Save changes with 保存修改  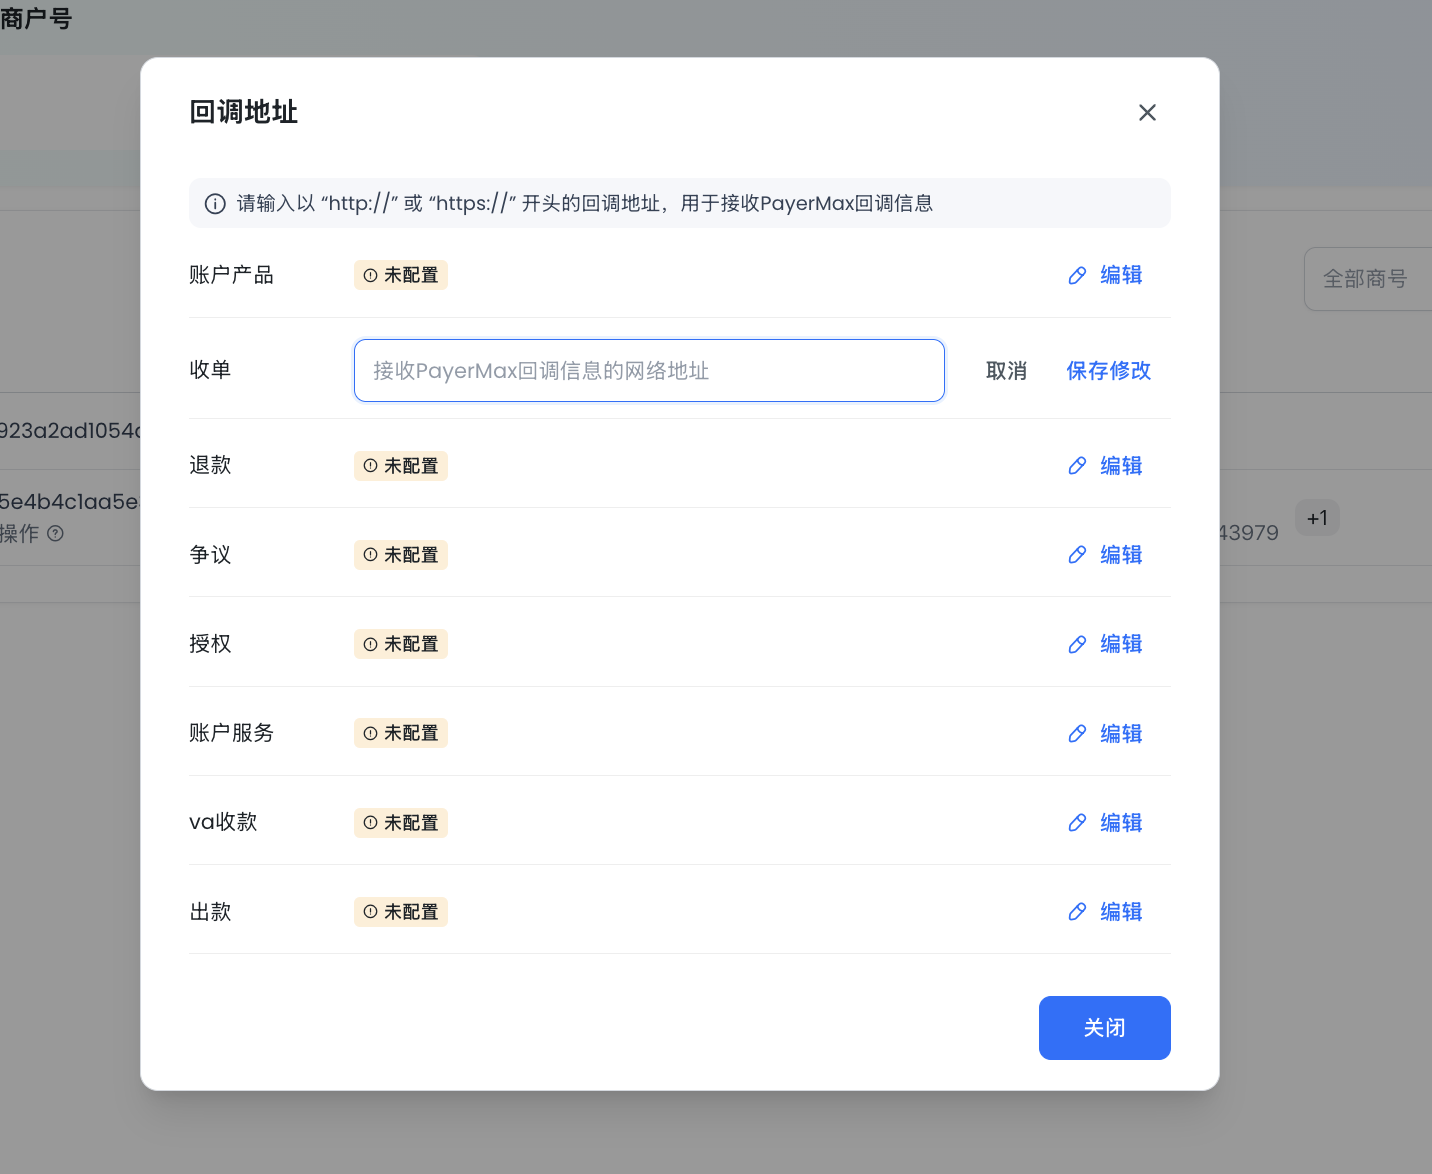1108,371
